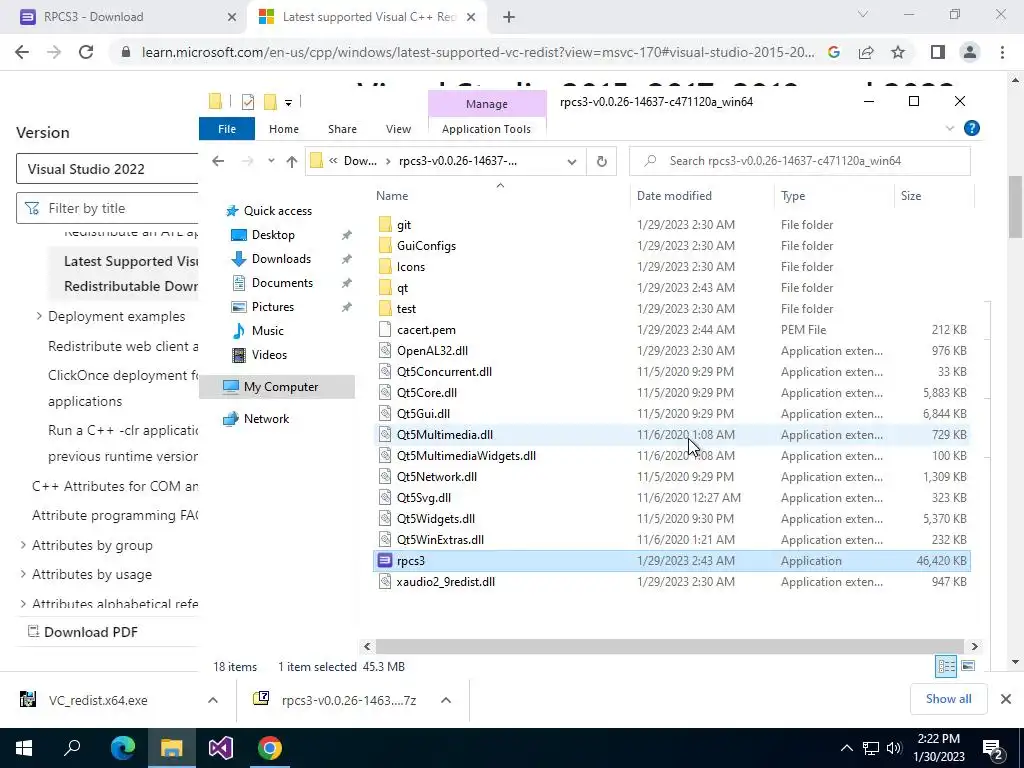Click Download PDF link

click(82, 632)
